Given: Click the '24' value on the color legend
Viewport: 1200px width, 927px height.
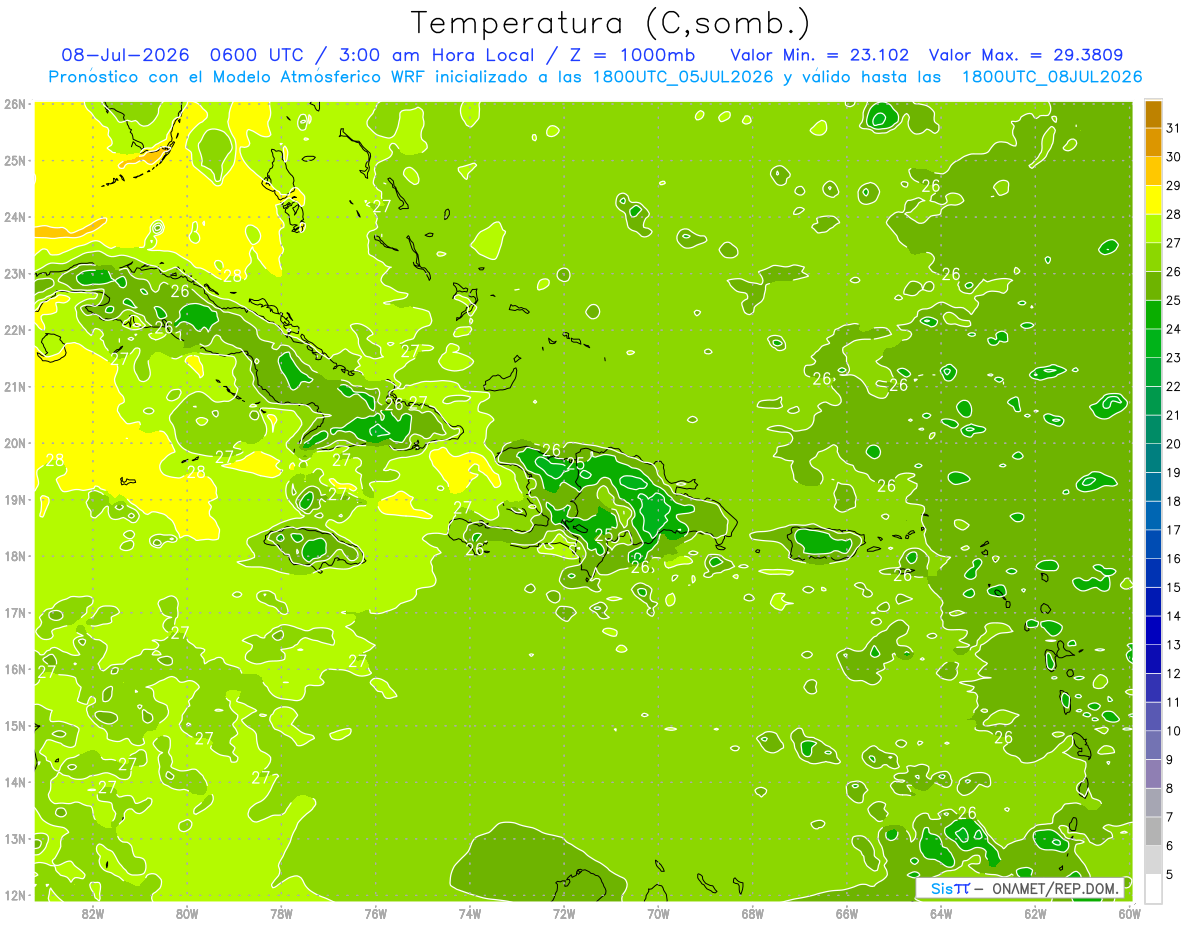Looking at the screenshot, I should click(x=1174, y=329).
